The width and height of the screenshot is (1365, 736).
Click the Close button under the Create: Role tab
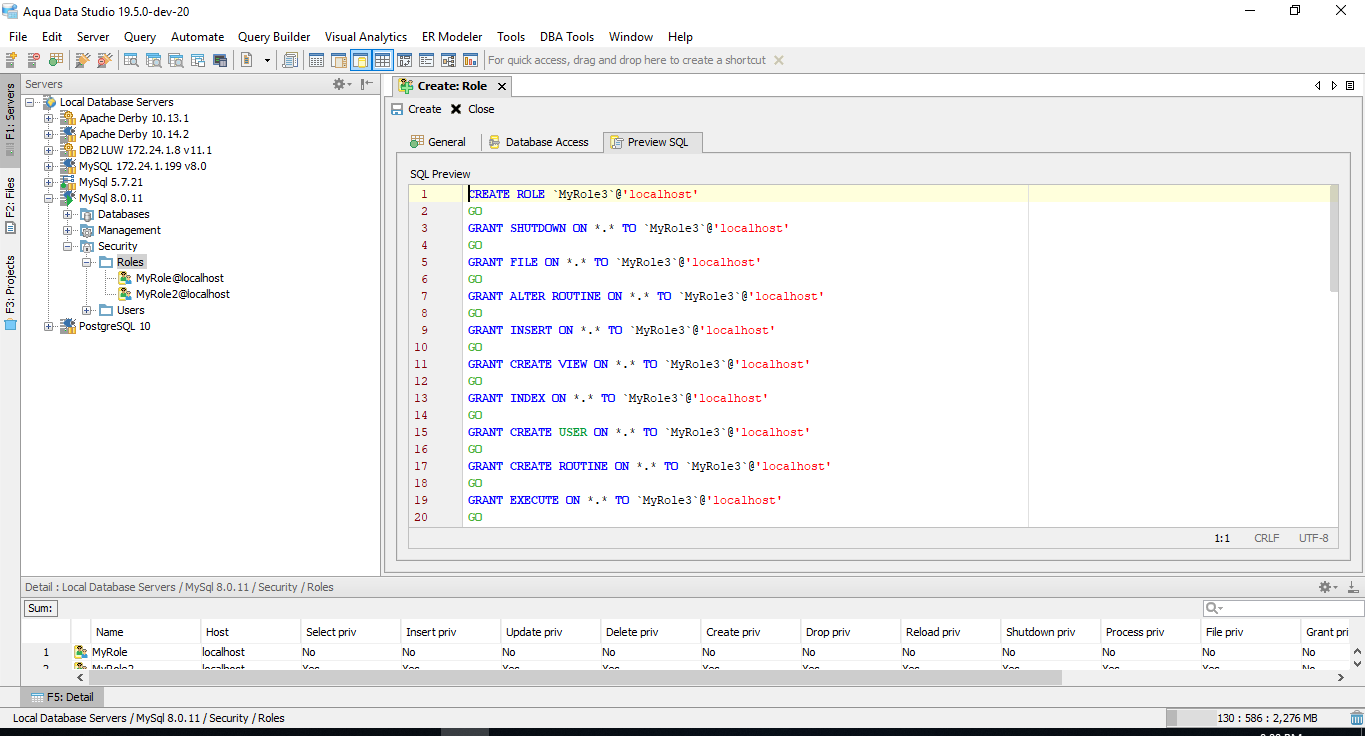coord(472,109)
